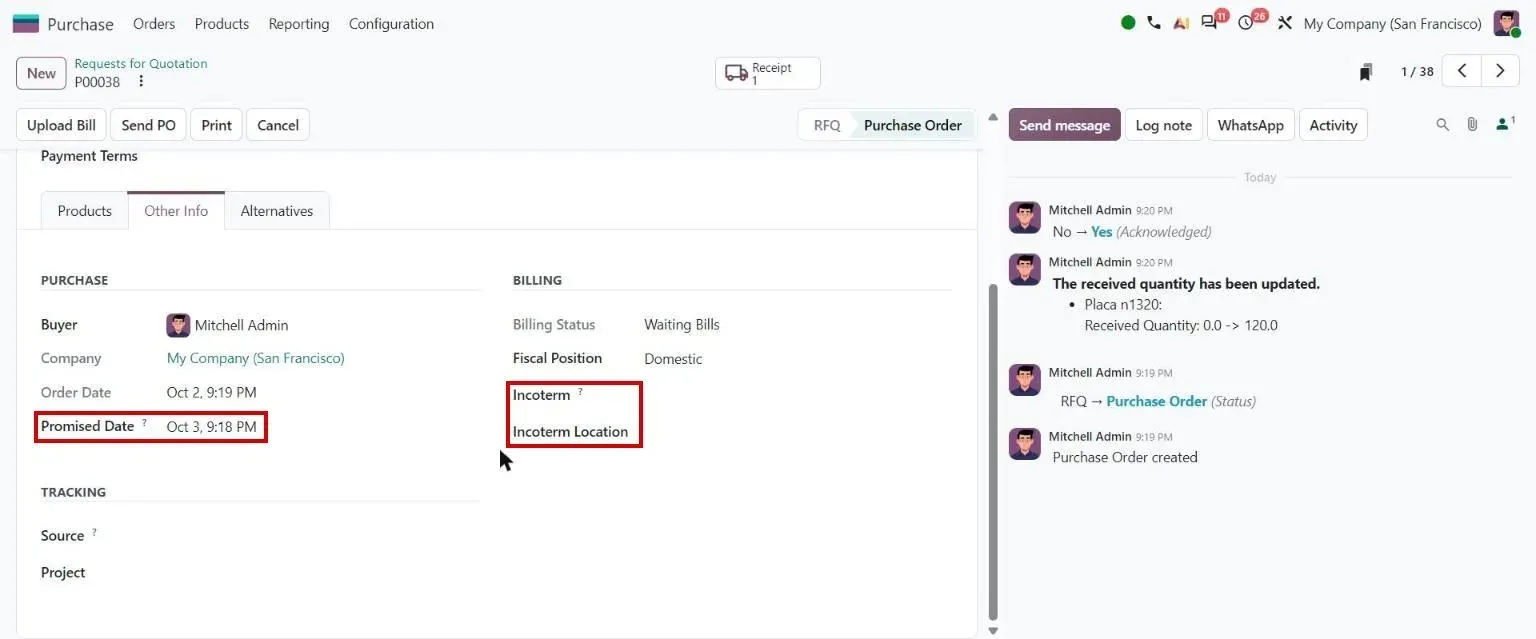Click the Send message button
Screen dimensions: 1536x639
tap(1064, 125)
